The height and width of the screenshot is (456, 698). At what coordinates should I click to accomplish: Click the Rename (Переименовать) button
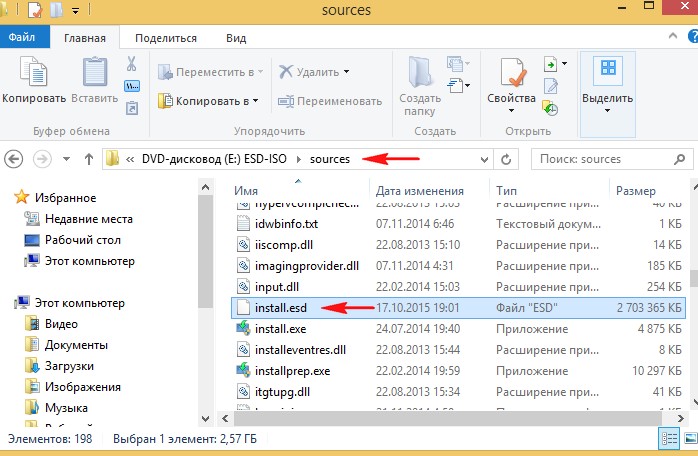point(328,101)
